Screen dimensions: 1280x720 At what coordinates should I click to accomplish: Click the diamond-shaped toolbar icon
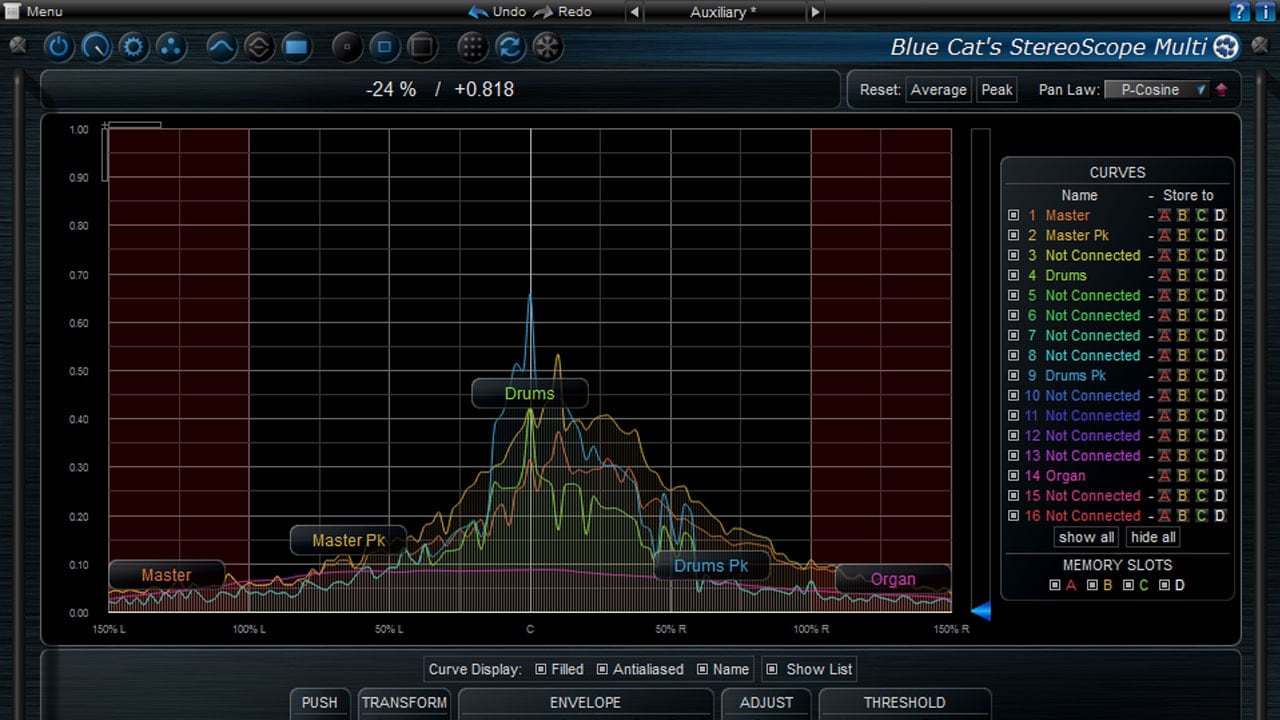pos(258,46)
